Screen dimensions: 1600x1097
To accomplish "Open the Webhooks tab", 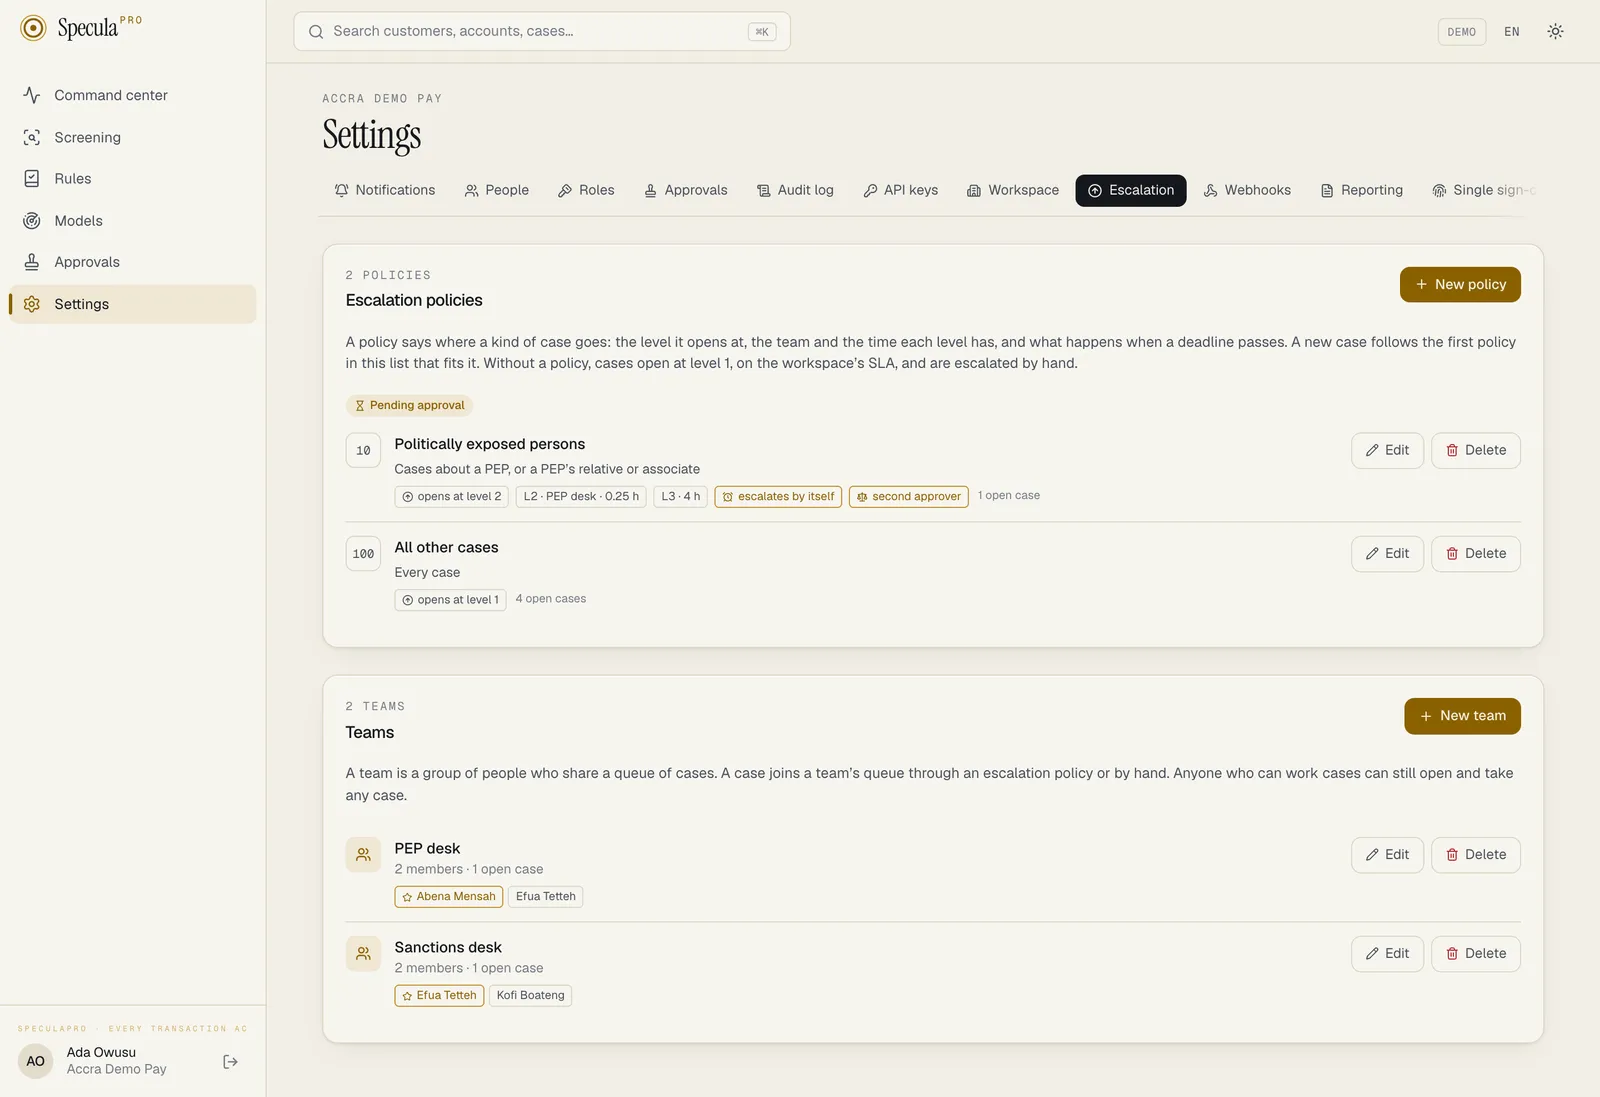I will 1247,190.
